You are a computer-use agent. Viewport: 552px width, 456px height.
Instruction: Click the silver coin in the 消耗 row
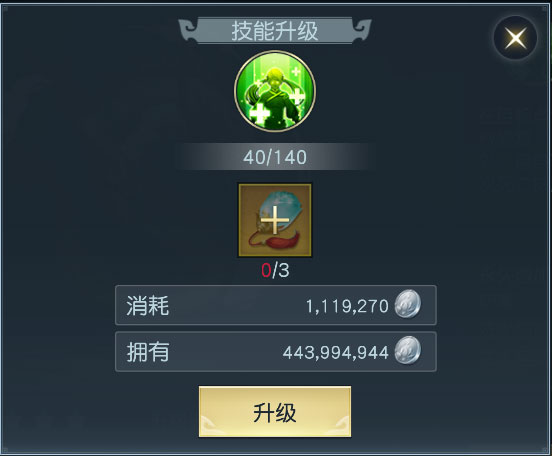[x=408, y=304]
